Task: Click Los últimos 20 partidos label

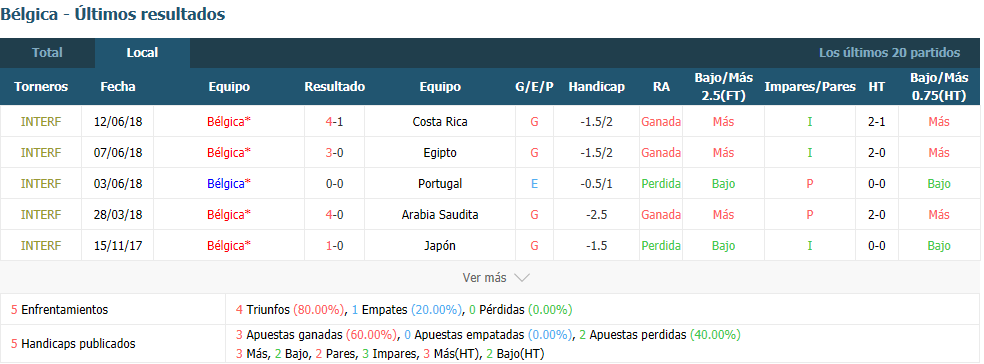Action: [x=889, y=53]
